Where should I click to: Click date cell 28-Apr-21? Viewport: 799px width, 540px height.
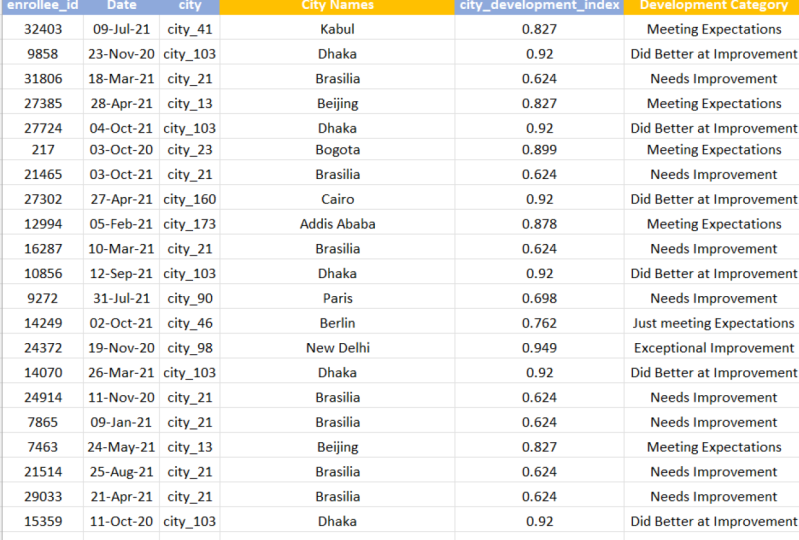click(122, 103)
